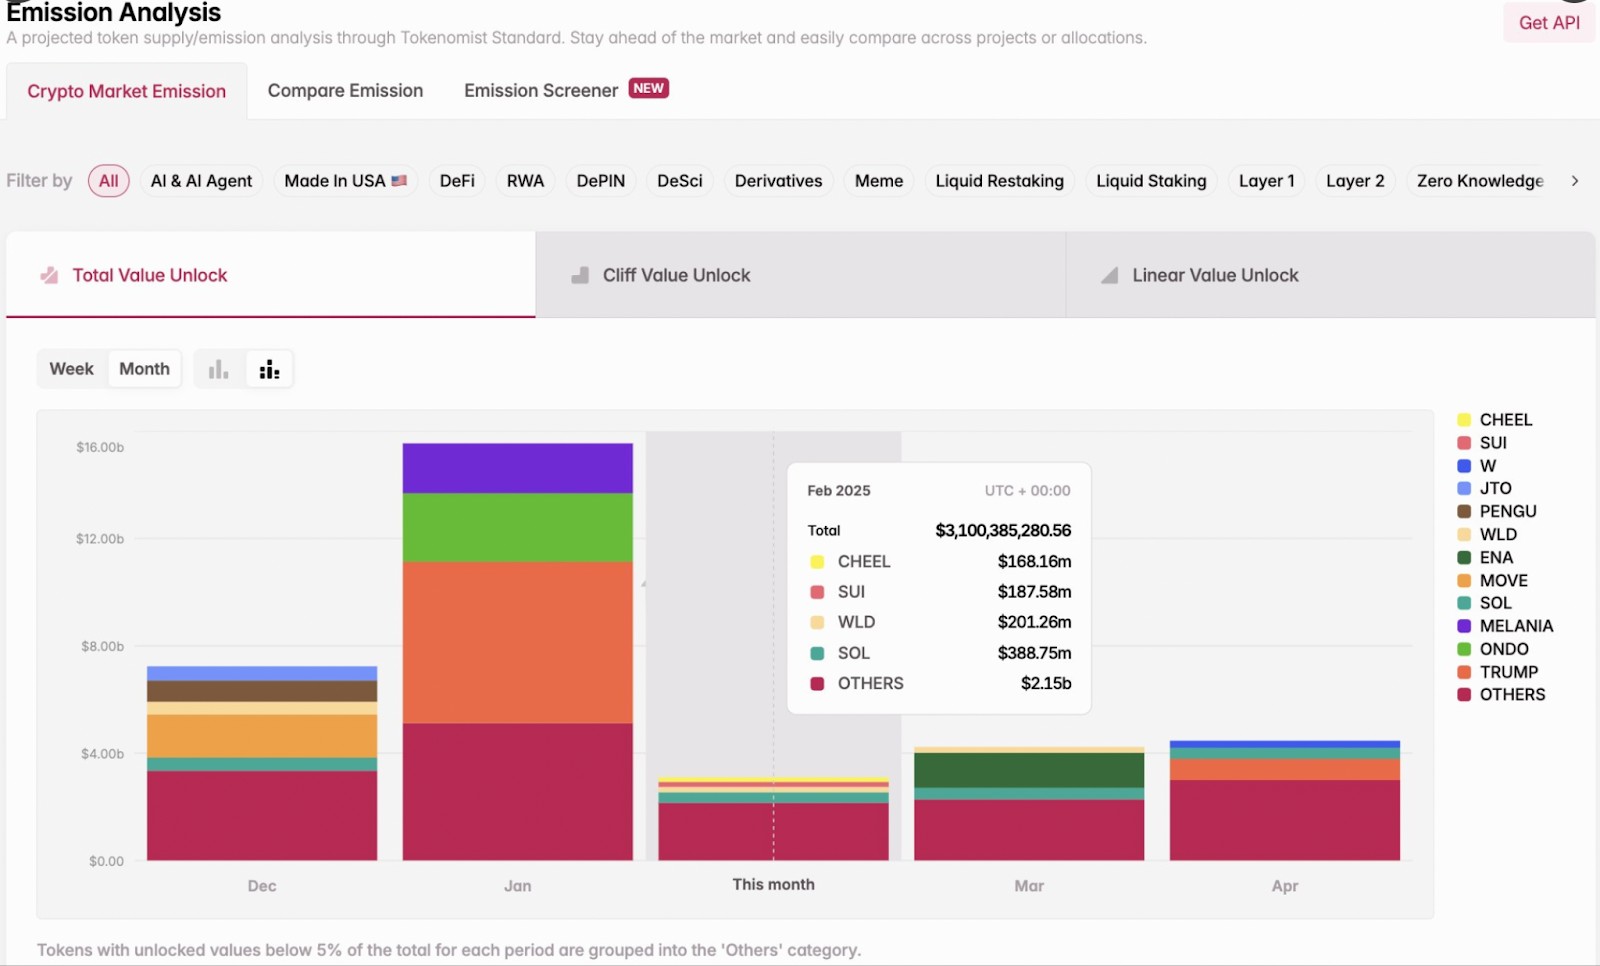Click the WLD $201.26m tooltip row
1600x966 pixels.
pos(940,622)
